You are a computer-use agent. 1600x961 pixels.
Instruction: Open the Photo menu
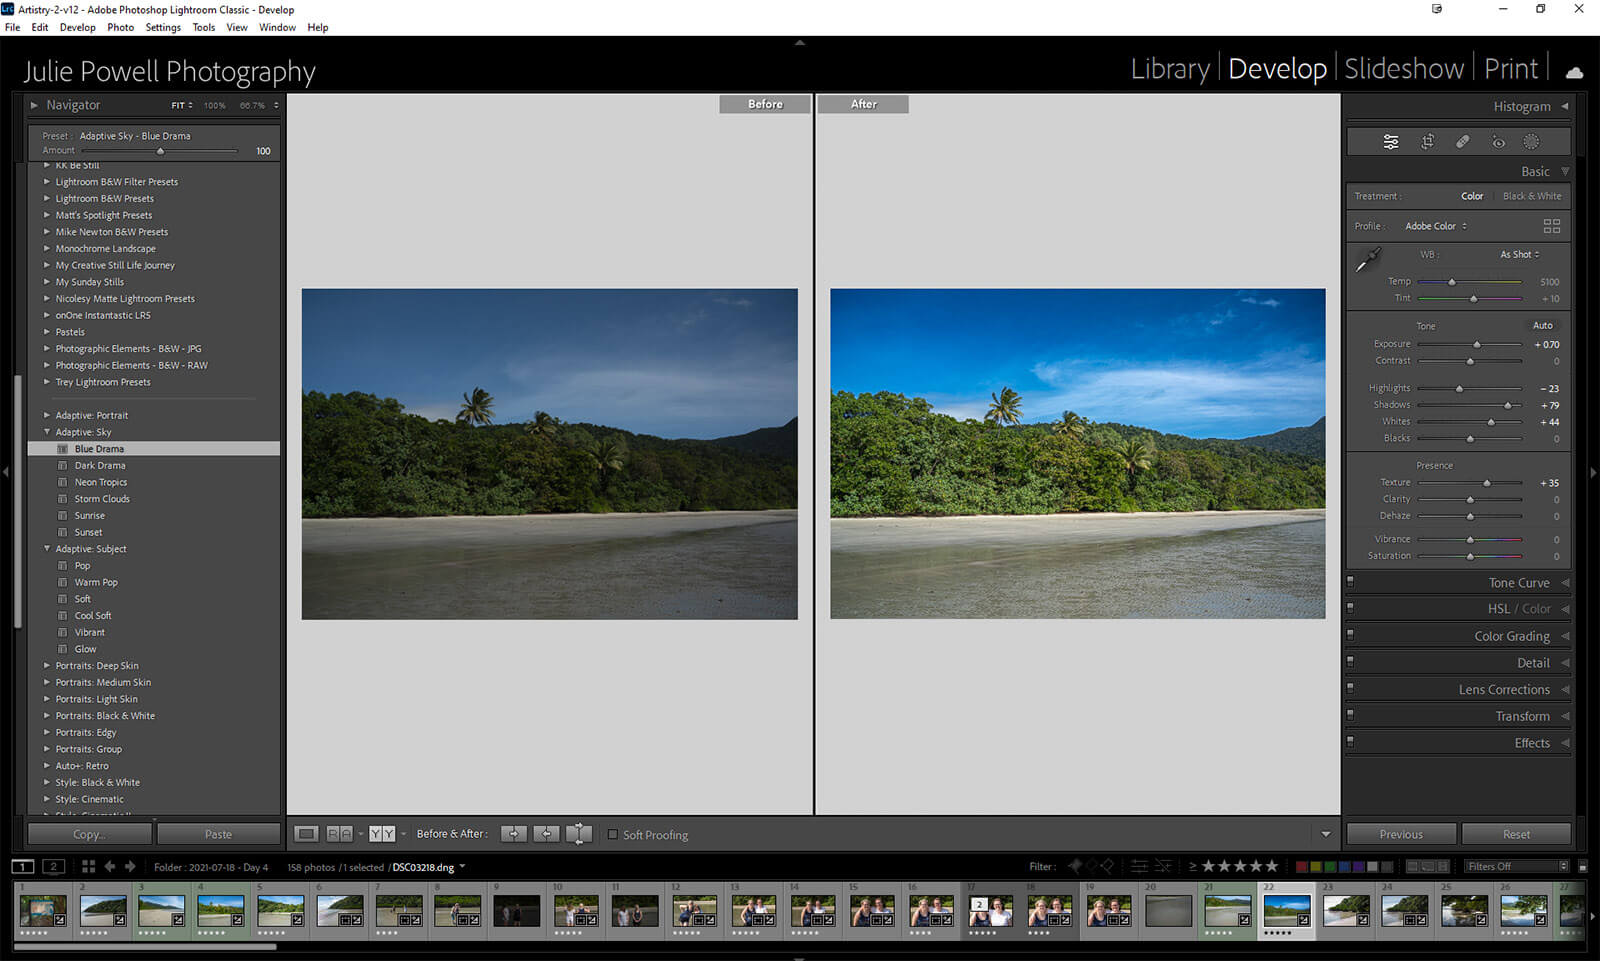tap(120, 28)
